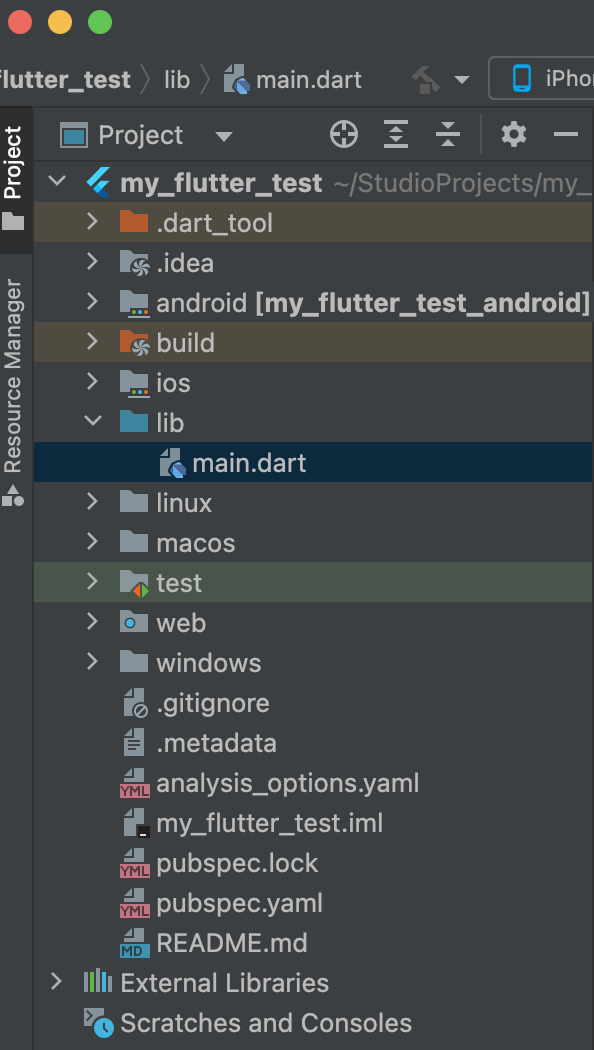Click the android module folder icon
Viewport: 594px width, 1050px height.
134,303
